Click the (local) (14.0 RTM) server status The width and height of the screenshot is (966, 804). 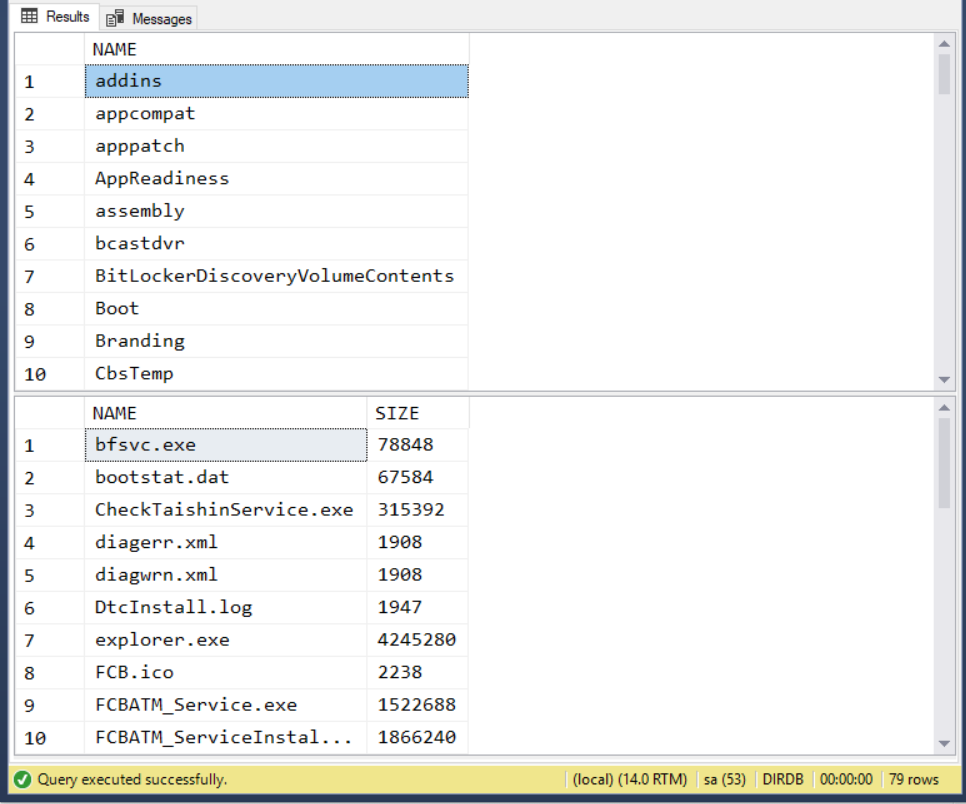coord(629,779)
